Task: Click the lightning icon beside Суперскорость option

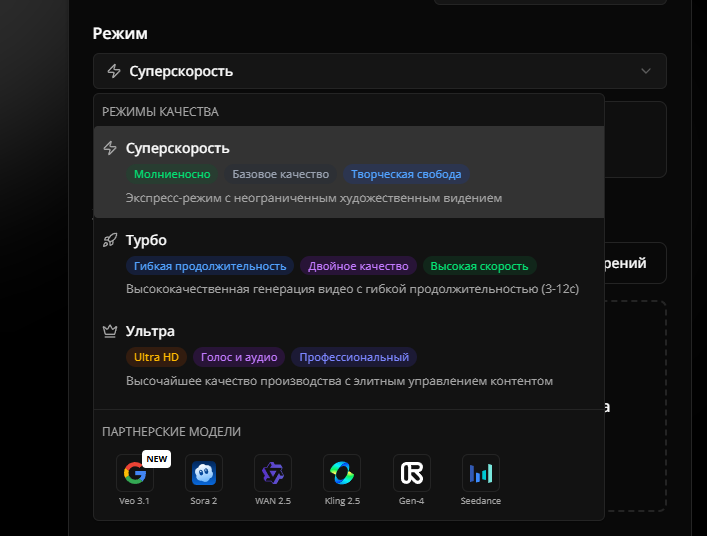Action: 111,148
